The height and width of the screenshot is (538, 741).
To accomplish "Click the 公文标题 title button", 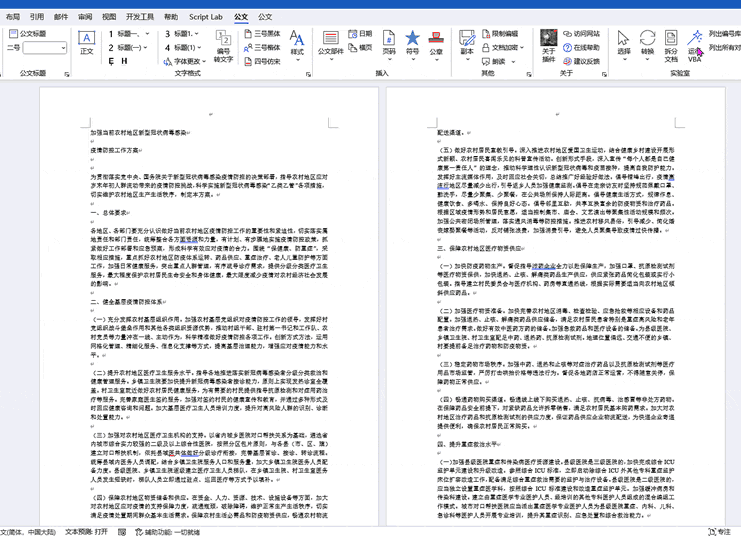I will tap(27, 34).
